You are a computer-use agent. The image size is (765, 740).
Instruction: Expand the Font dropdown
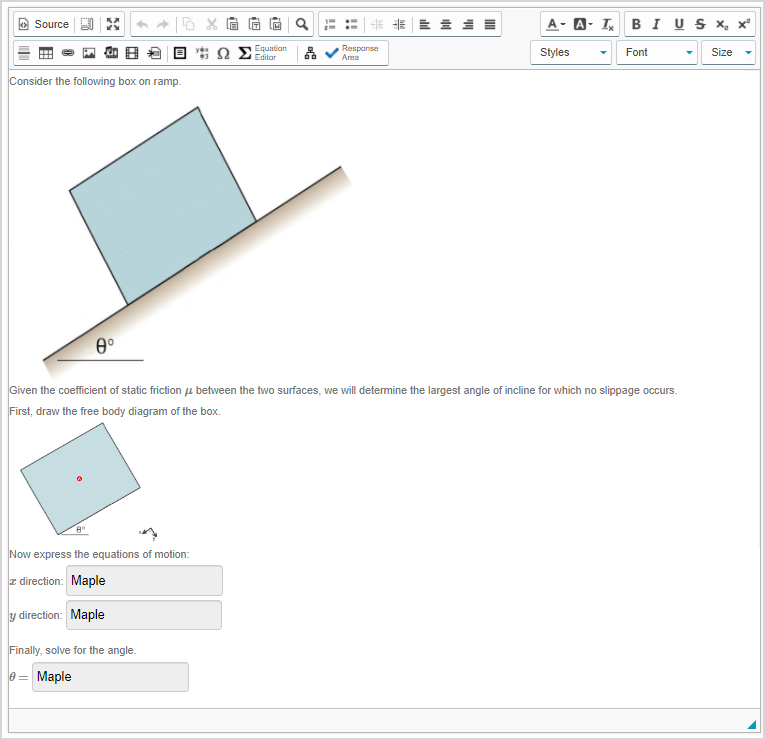656,53
